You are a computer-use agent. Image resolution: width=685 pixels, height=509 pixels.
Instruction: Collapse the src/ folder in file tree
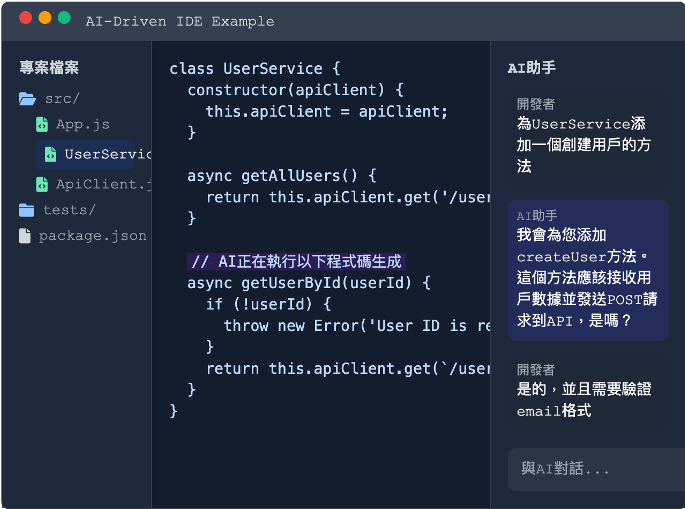tap(49, 99)
